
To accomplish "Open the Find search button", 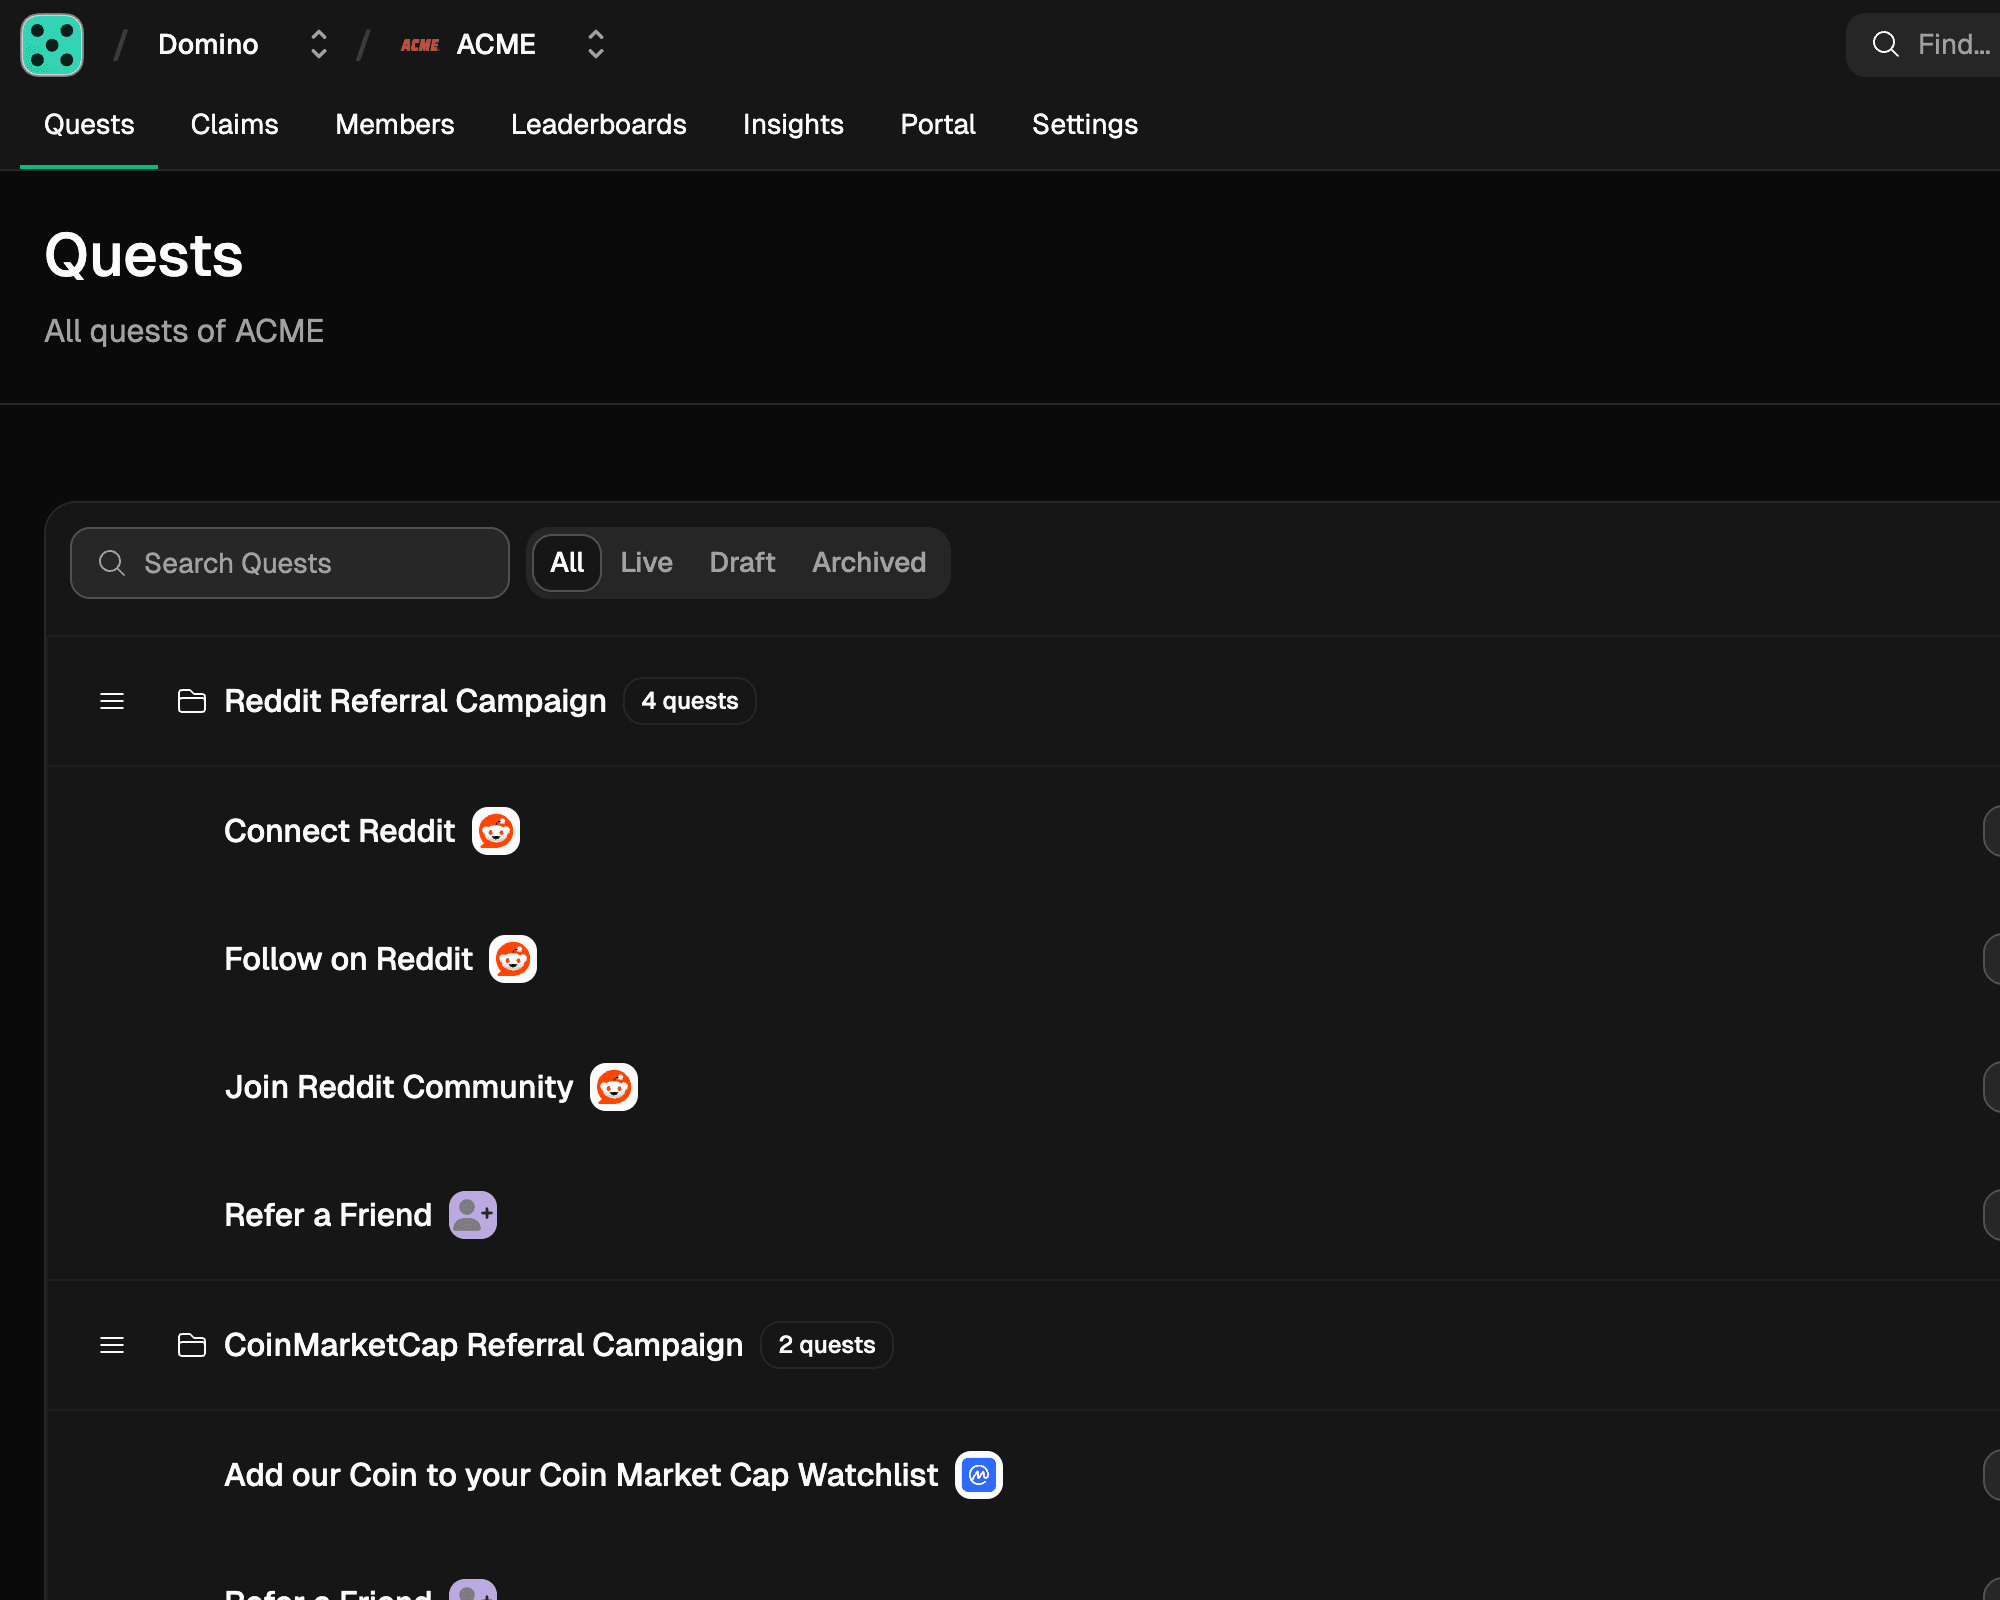I will pos(1930,45).
